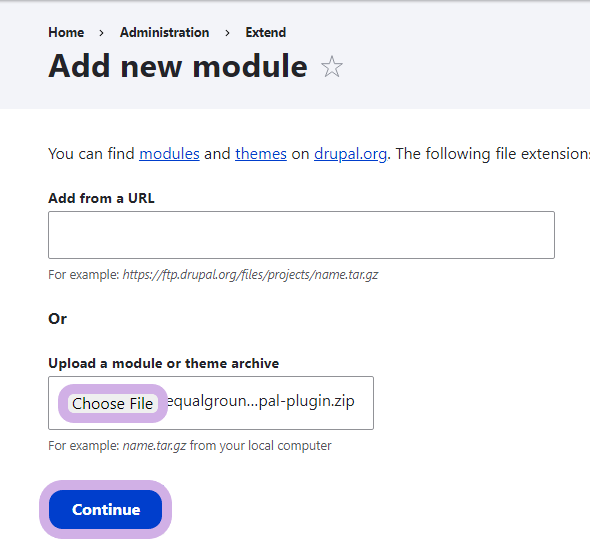
Task: Click 'Upload a module or theme archive' label
Action: 164,363
